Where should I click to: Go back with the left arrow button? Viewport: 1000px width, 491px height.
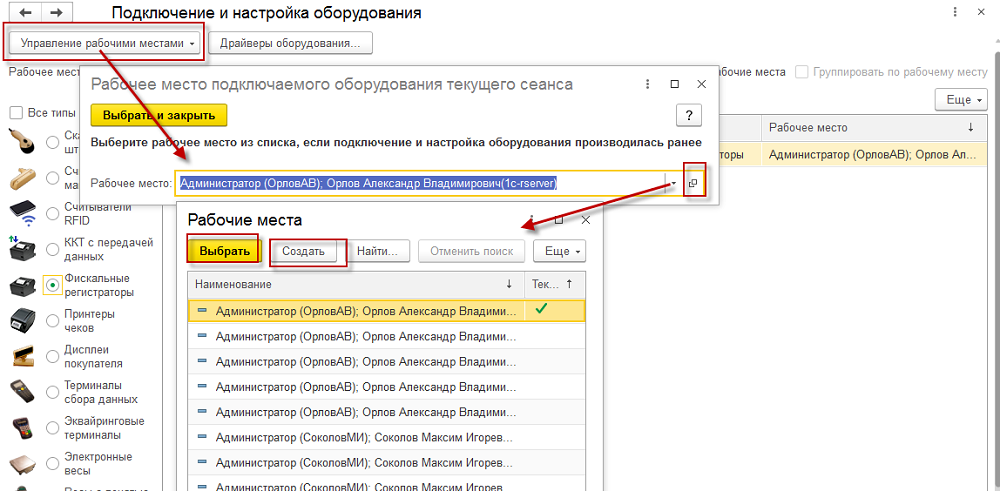(26, 13)
